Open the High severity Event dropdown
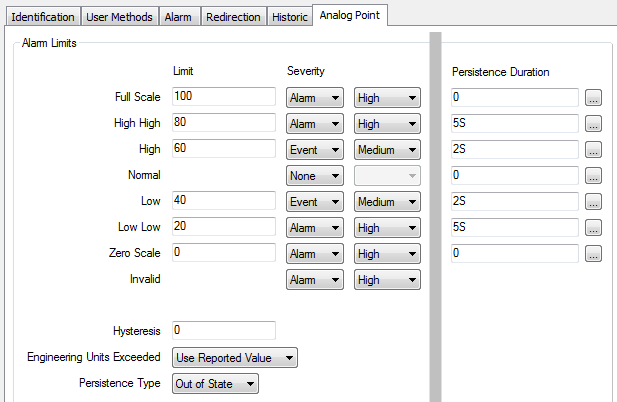Screen dimensions: 617x402 pos(315,150)
